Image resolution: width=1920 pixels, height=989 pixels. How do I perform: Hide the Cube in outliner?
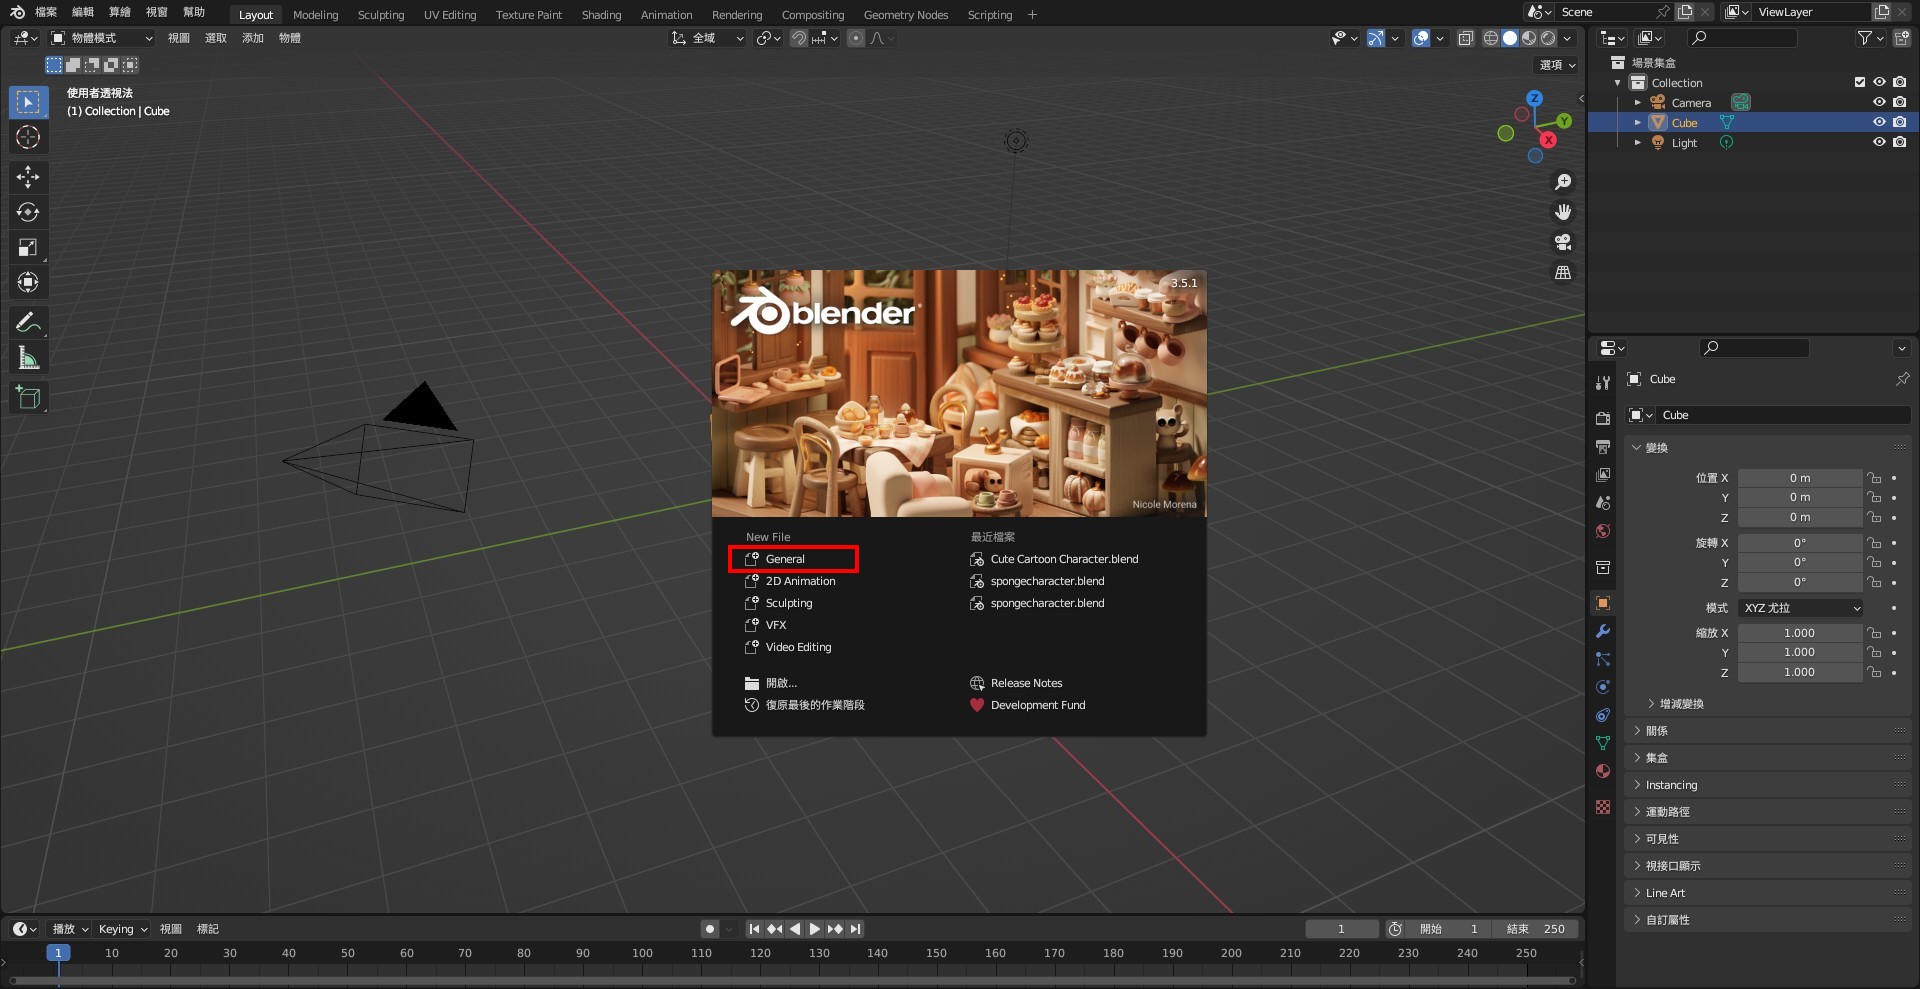1879,122
